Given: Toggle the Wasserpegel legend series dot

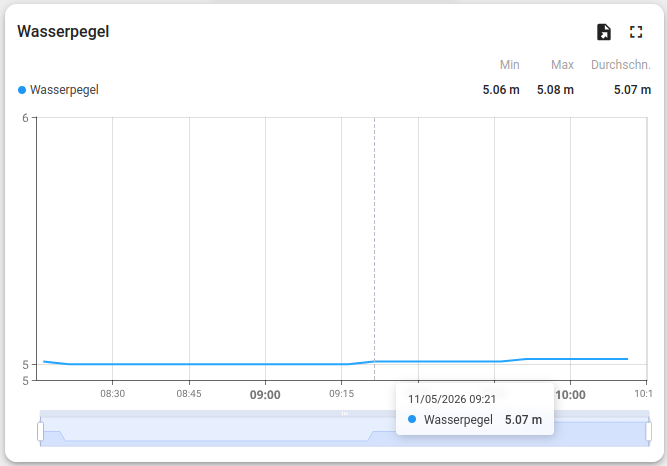Looking at the screenshot, I should pos(22,90).
